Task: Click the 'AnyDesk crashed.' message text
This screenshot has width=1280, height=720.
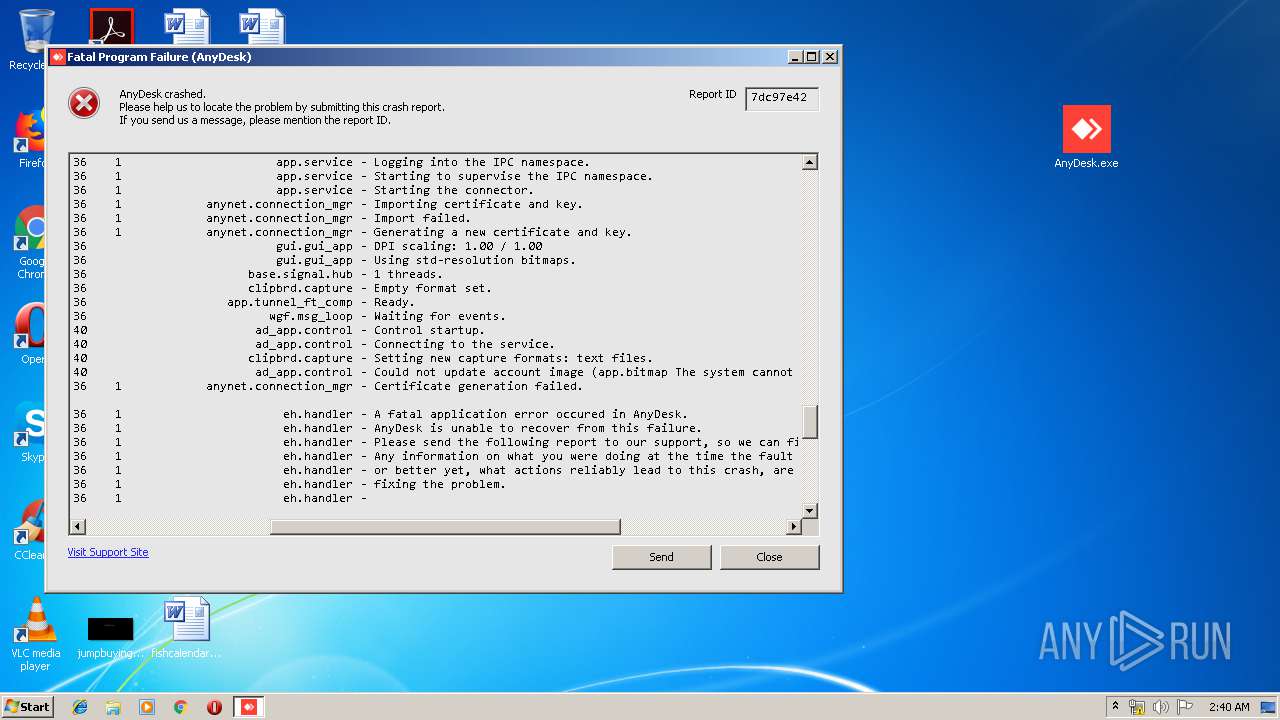Action: point(162,94)
